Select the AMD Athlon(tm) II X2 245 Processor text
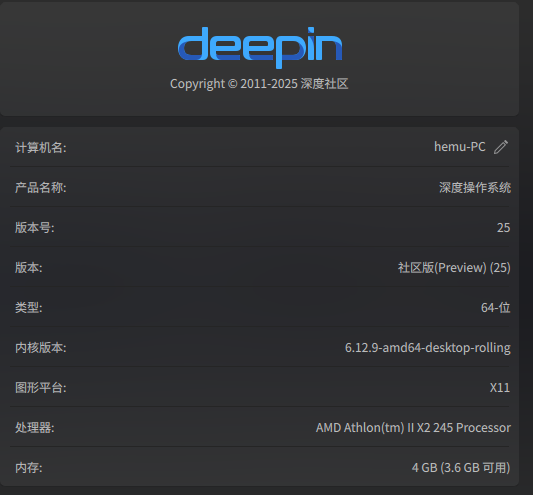533x495 pixels. click(x=413, y=427)
